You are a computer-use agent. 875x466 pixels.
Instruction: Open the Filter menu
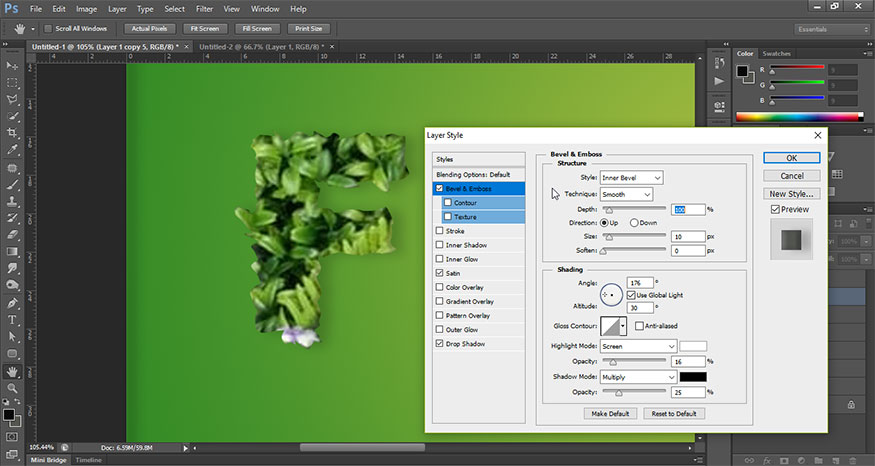204,9
